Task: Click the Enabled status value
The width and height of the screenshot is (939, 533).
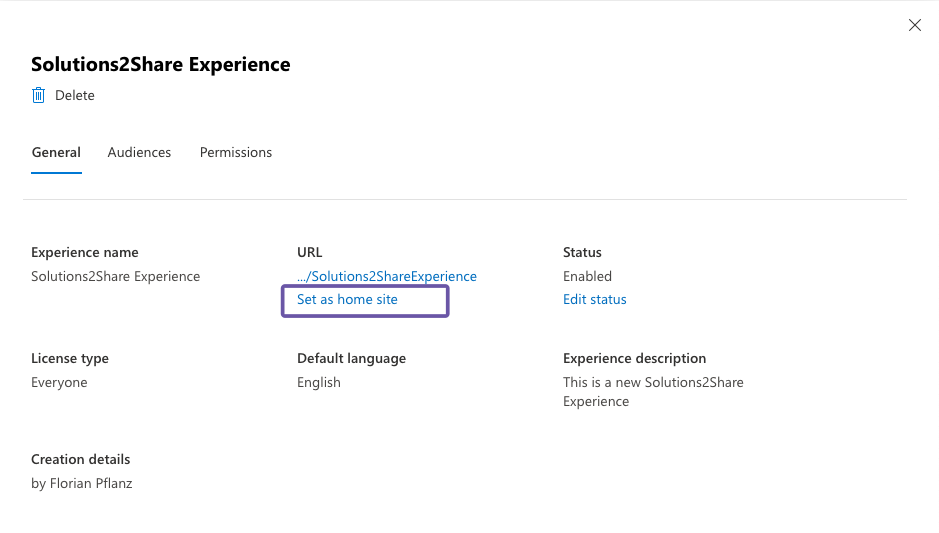Action: click(587, 276)
